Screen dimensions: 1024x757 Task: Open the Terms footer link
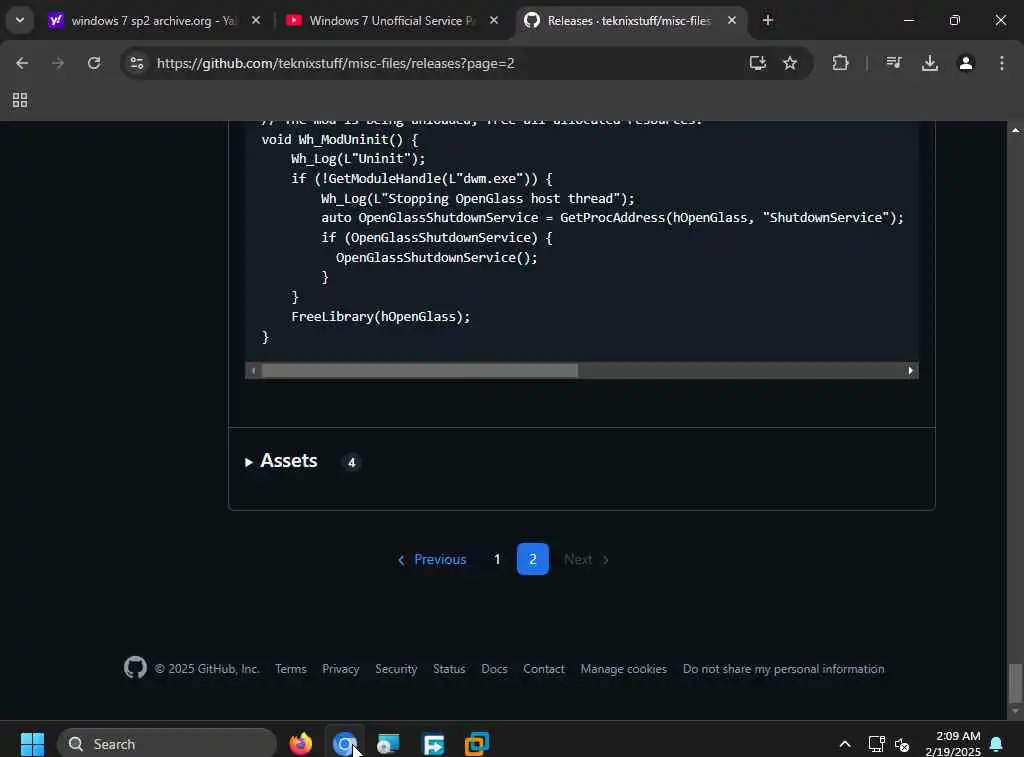[x=291, y=669]
